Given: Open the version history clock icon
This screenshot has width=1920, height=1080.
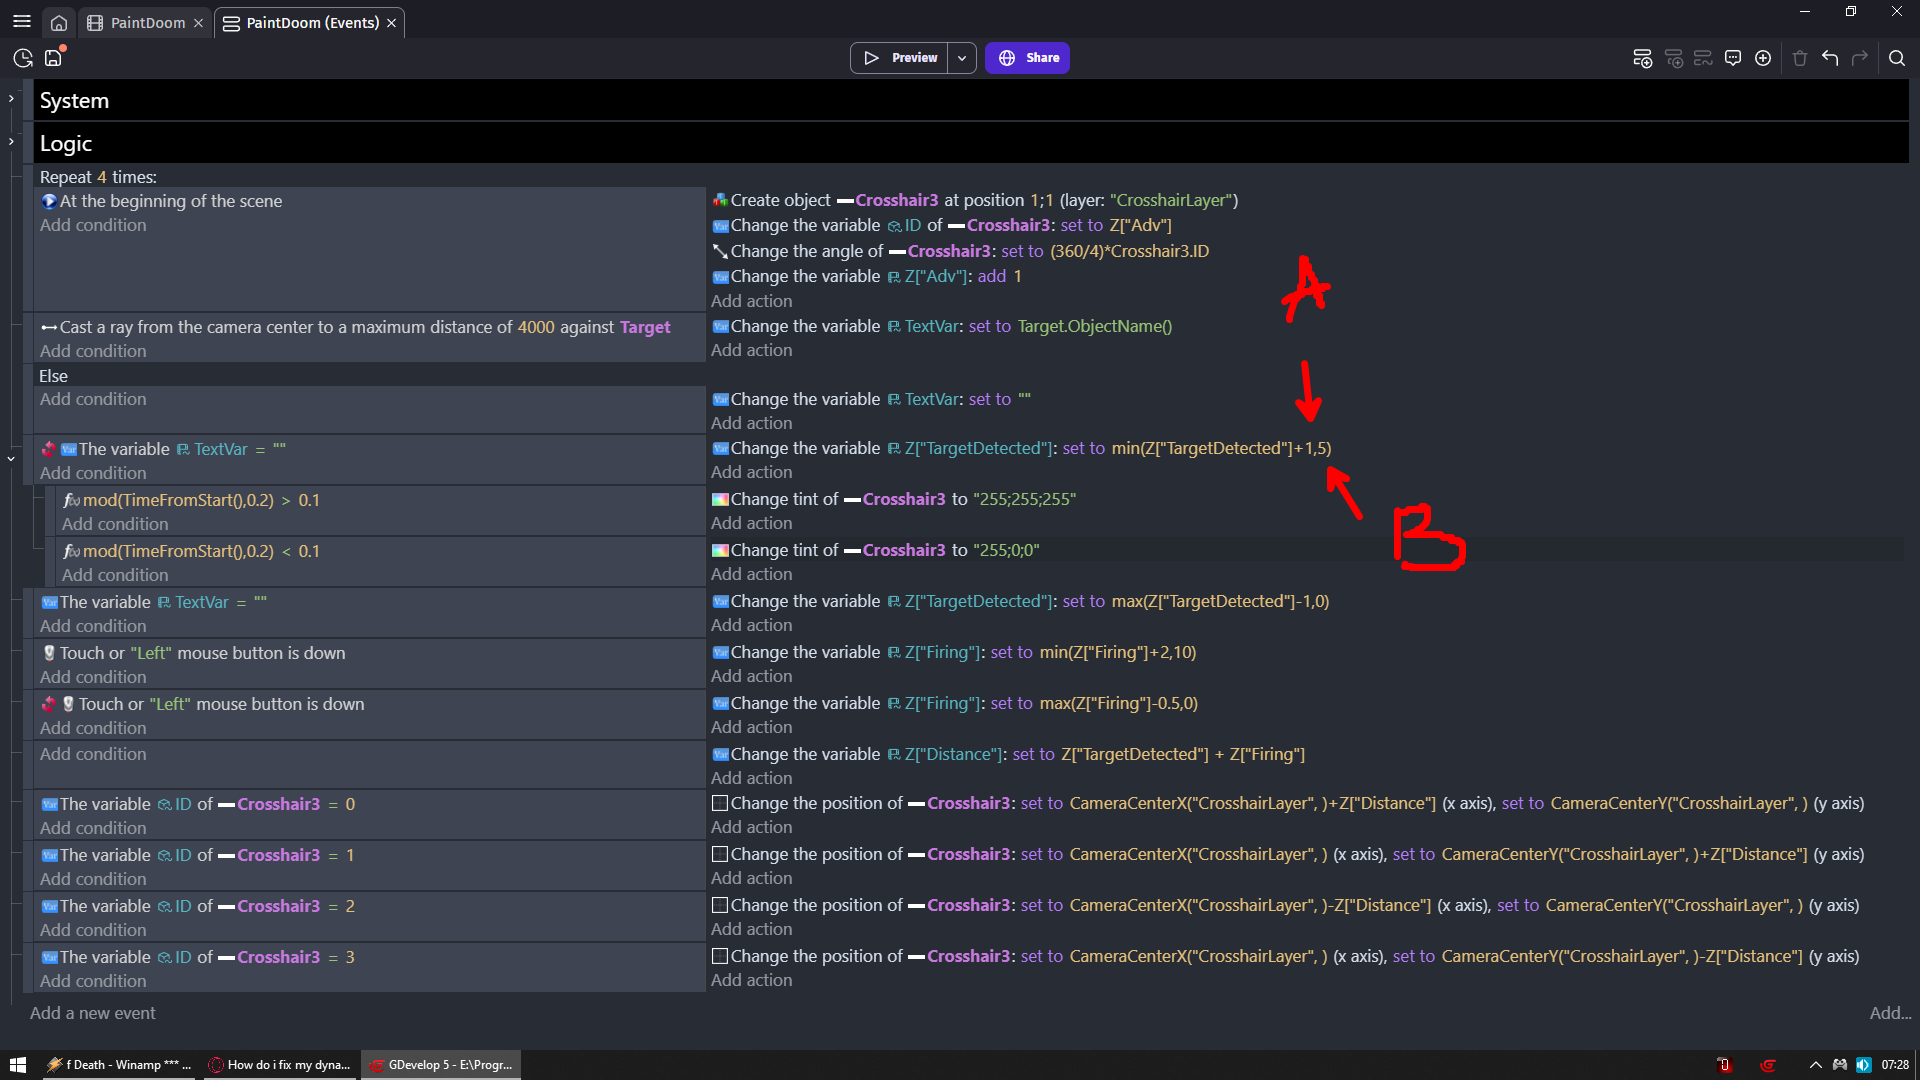Looking at the screenshot, I should [23, 58].
